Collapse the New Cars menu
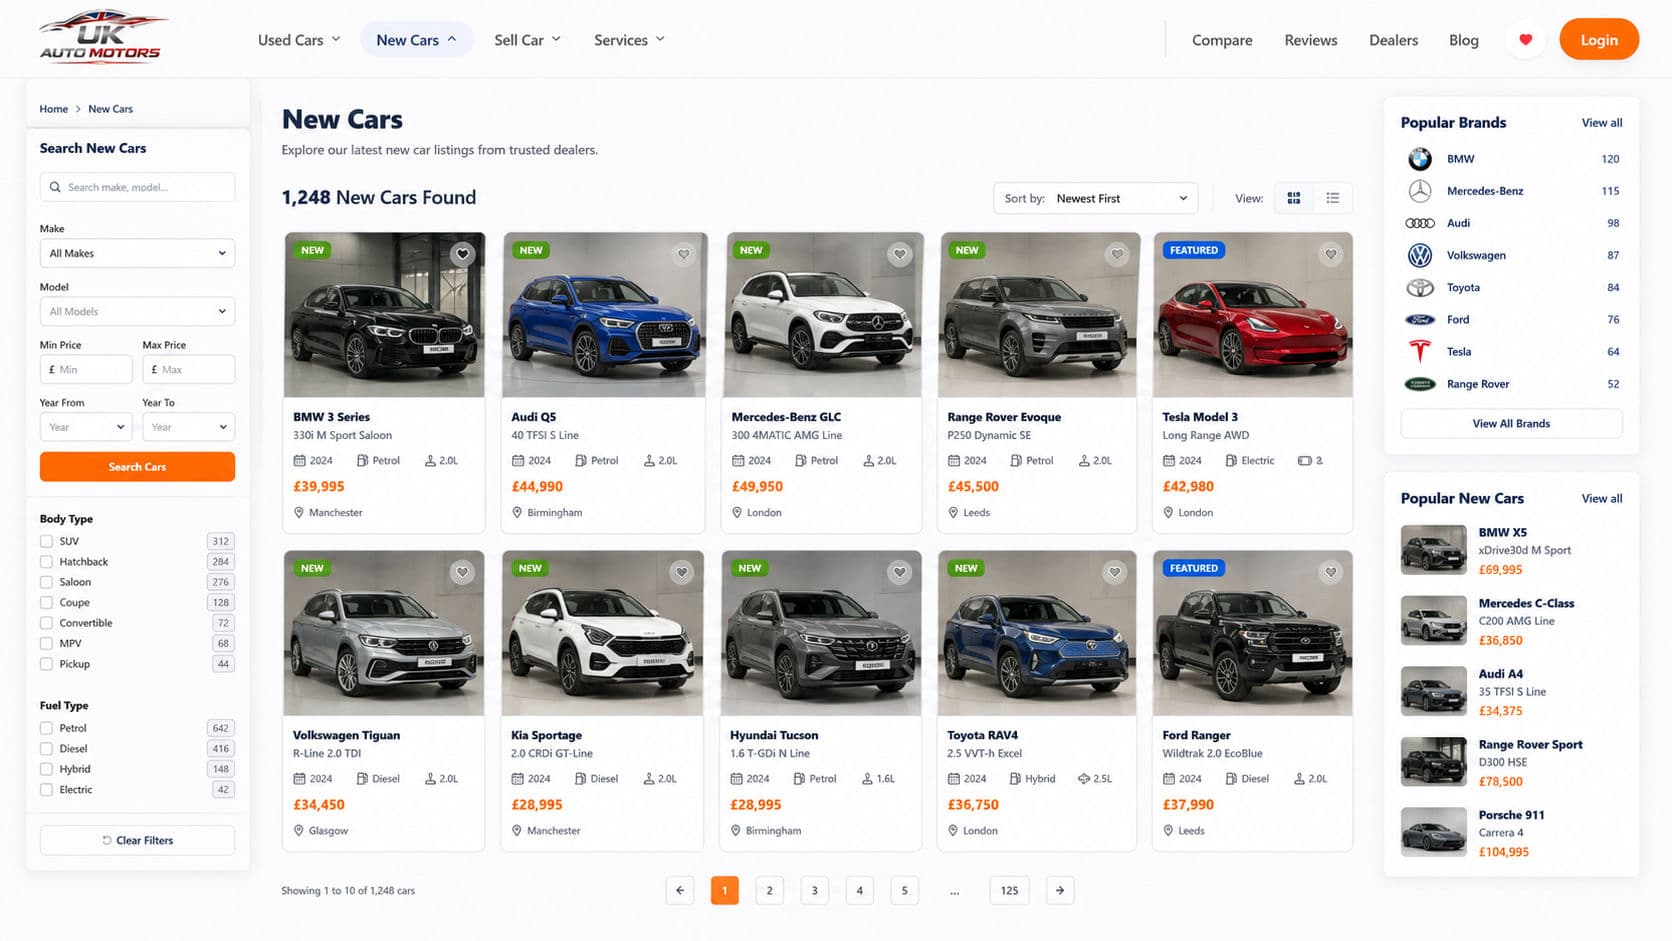The image size is (1672, 941). [x=416, y=40]
